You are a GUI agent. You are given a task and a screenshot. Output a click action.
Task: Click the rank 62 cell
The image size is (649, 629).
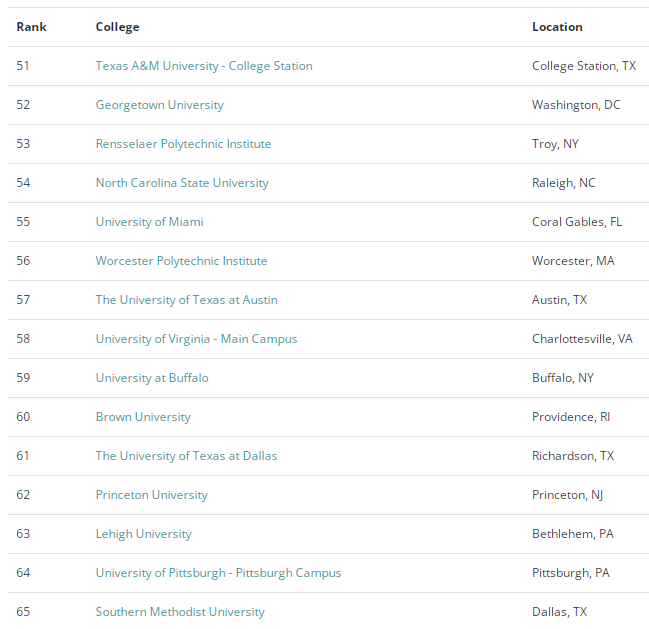(23, 495)
